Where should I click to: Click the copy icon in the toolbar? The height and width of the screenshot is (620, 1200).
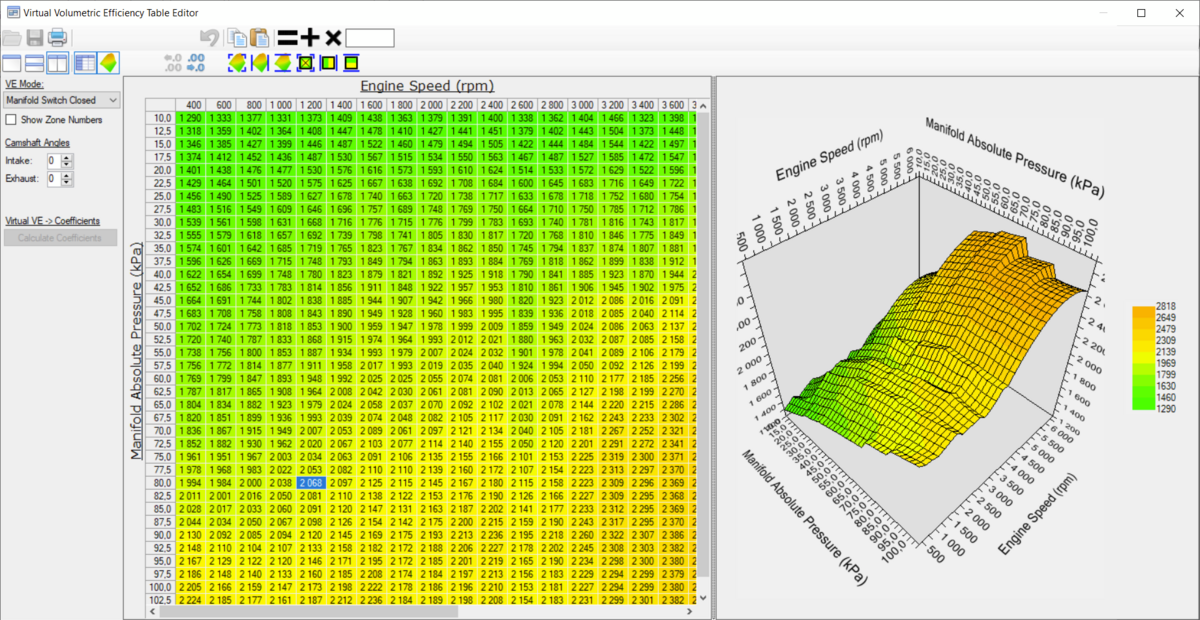pos(237,38)
